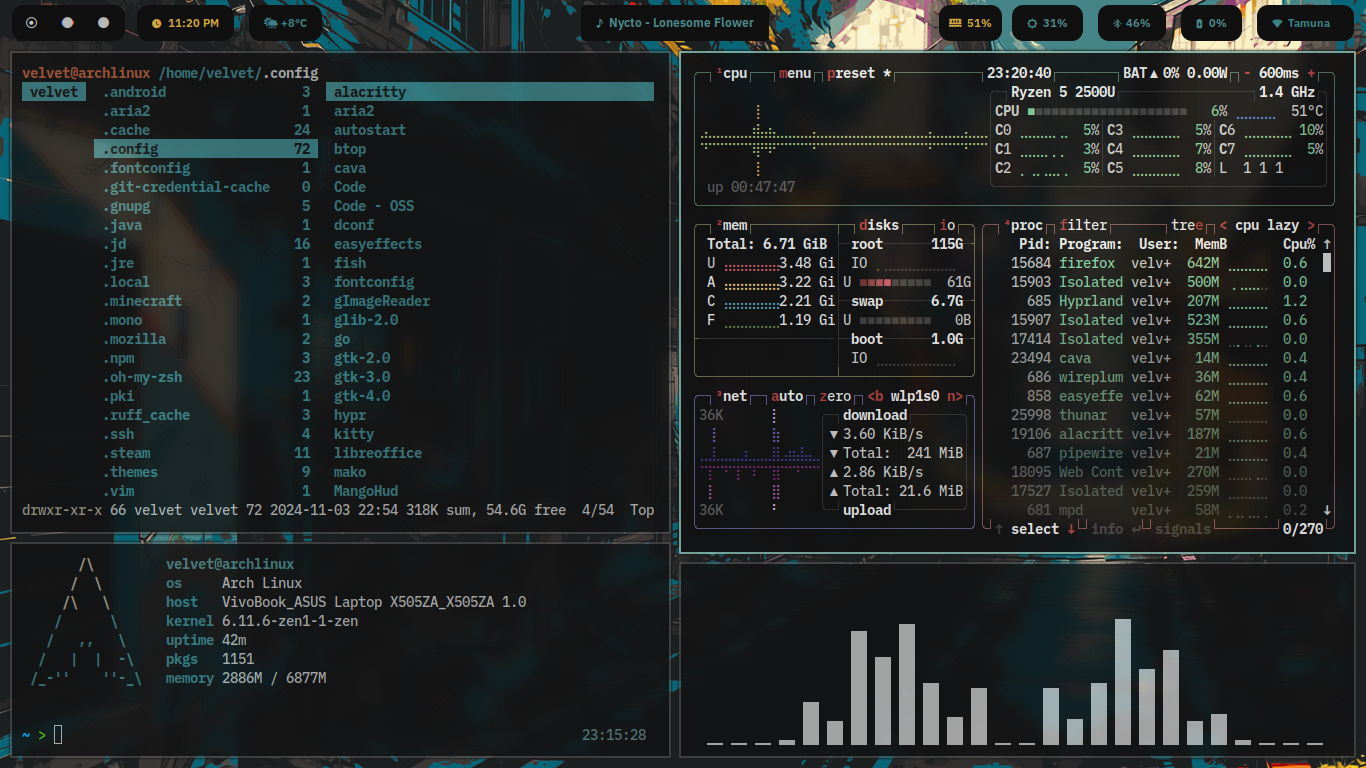Click the process list scroll down arrow
The height and width of the screenshot is (768, 1366).
tap(1327, 510)
